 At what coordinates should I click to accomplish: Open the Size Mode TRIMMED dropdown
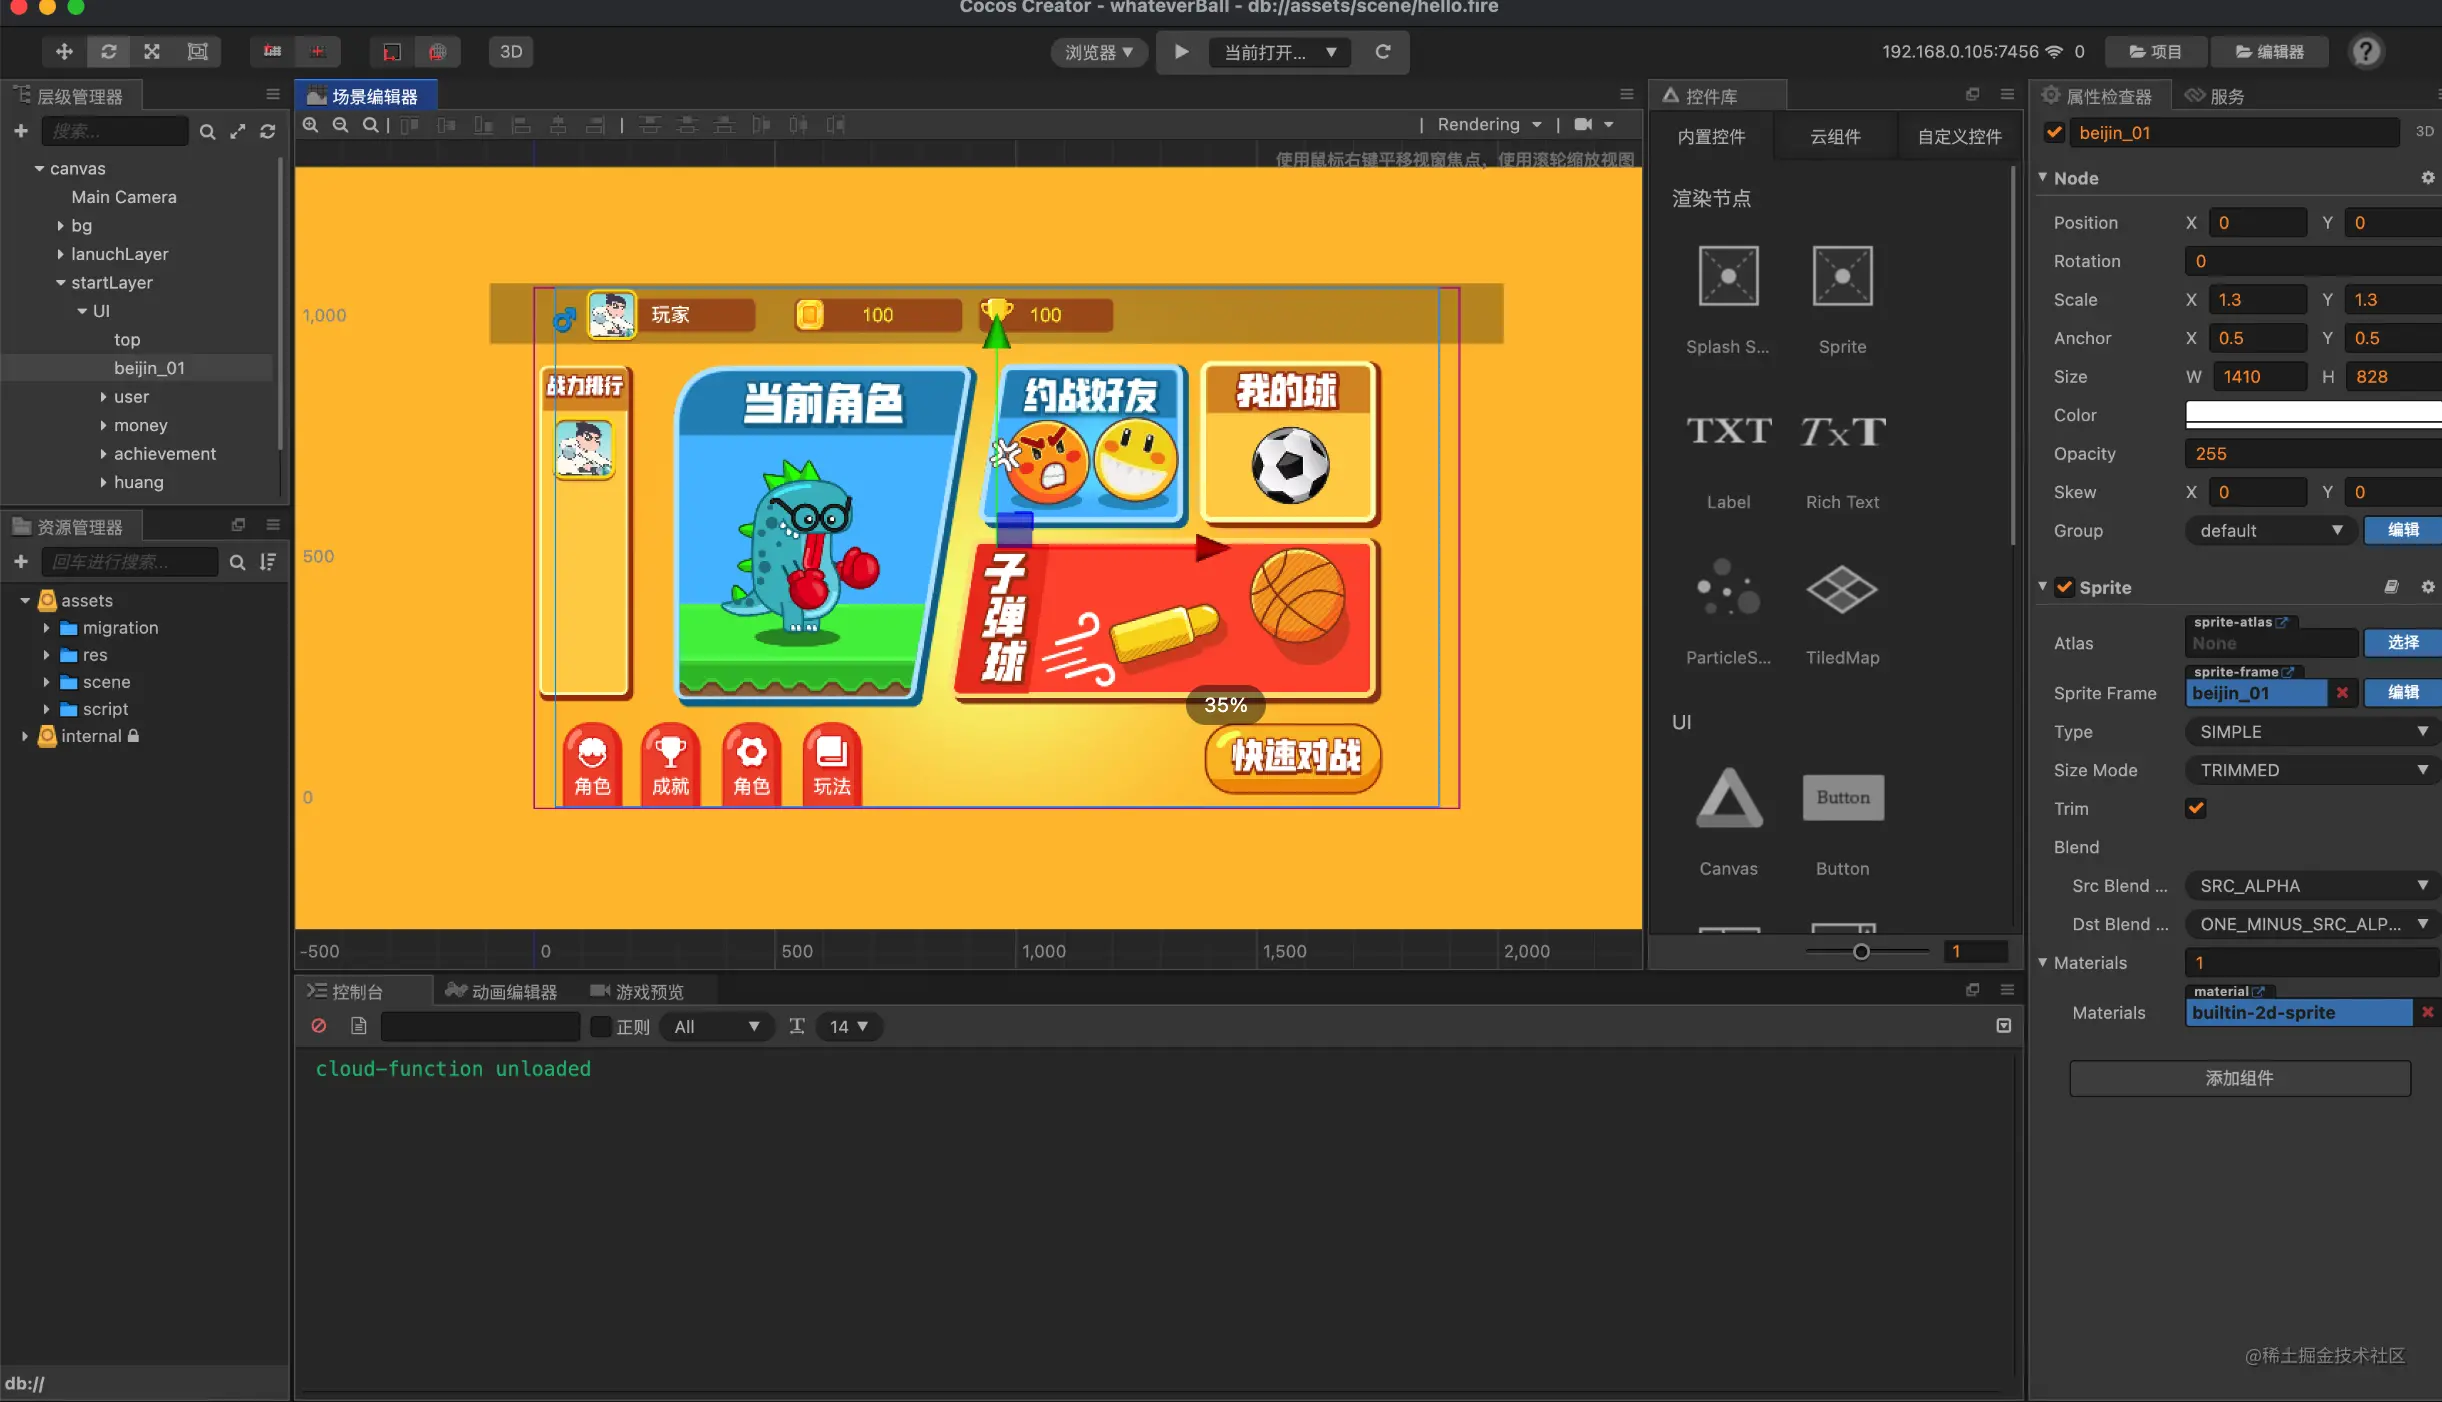(x=2313, y=770)
